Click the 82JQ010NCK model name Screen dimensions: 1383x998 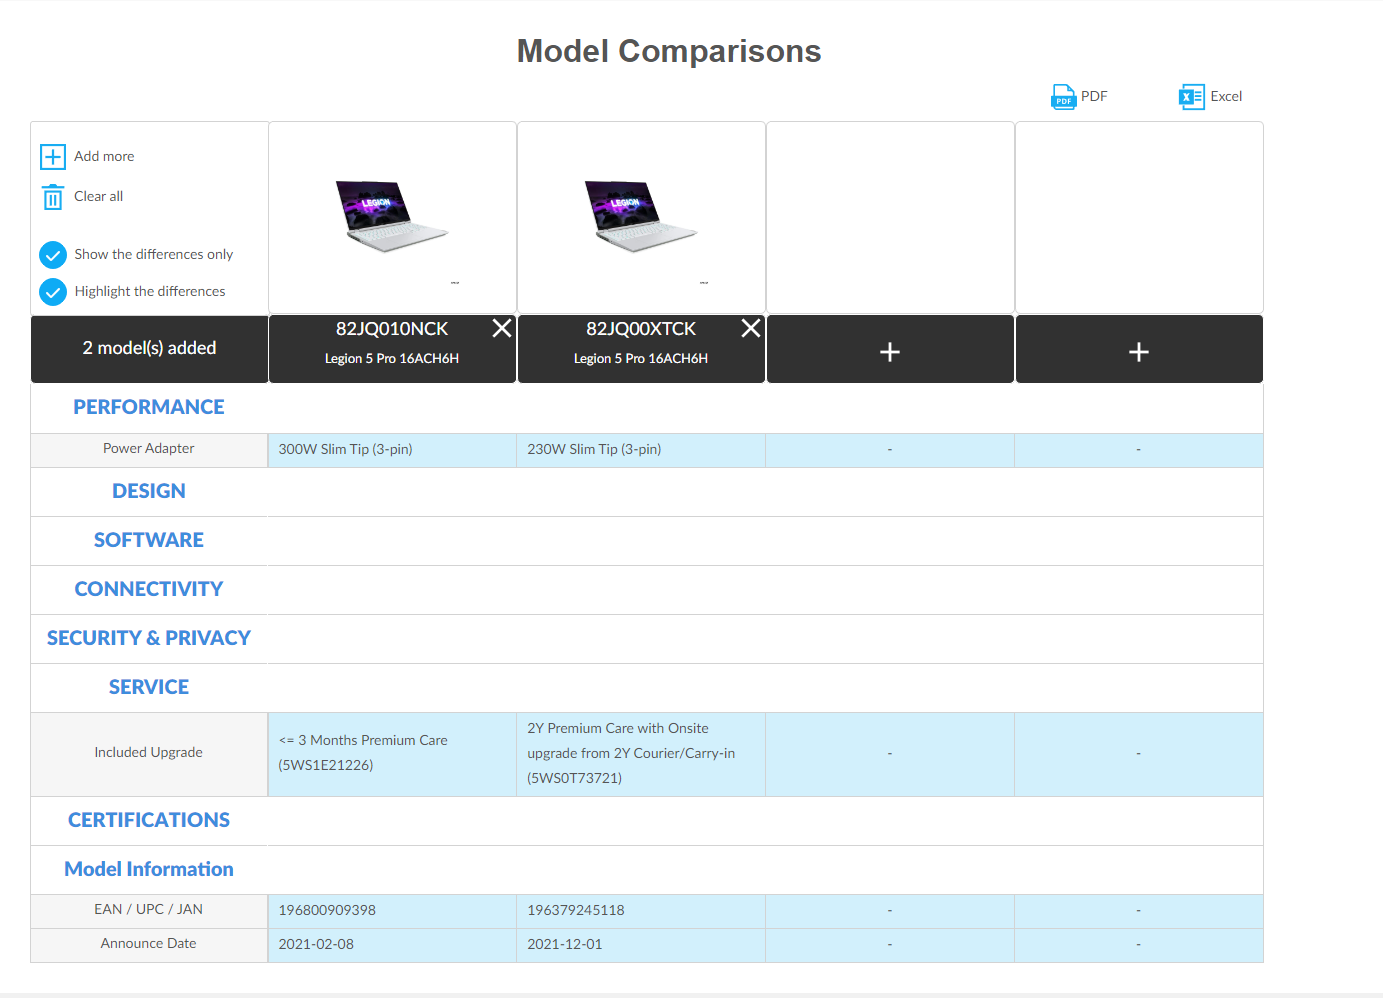click(392, 329)
